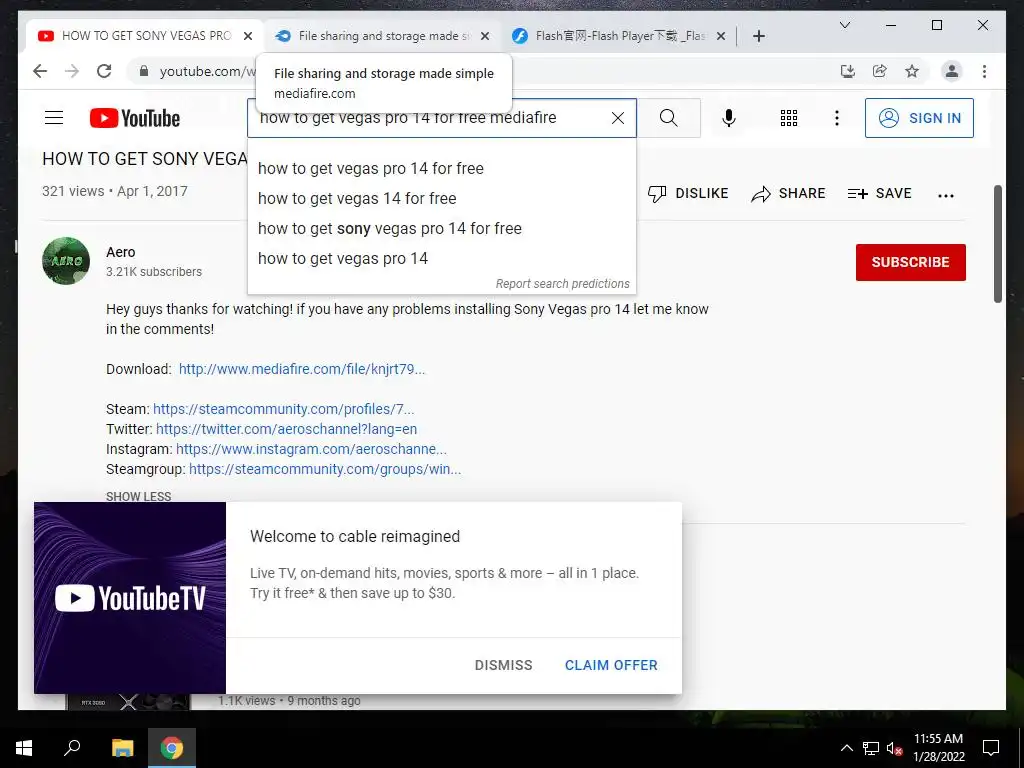Open more actions ellipsis beside SAVE

click(945, 195)
